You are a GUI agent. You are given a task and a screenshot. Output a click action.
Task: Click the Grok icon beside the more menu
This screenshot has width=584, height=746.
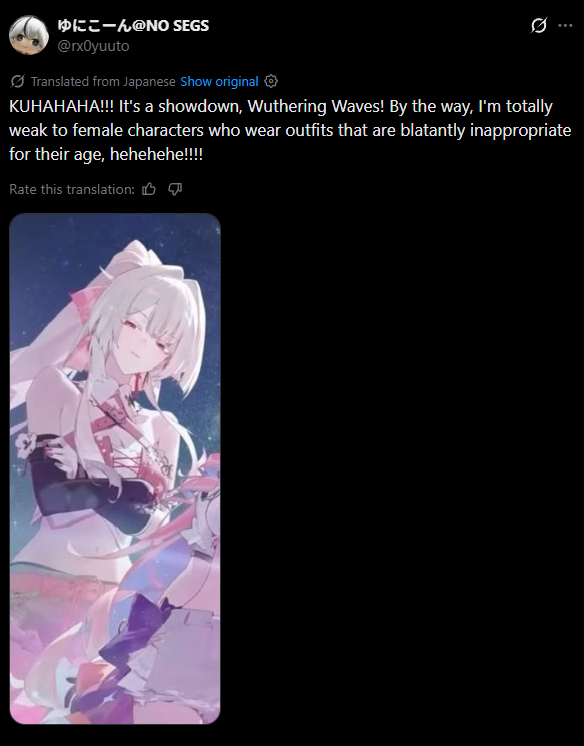coord(539,25)
